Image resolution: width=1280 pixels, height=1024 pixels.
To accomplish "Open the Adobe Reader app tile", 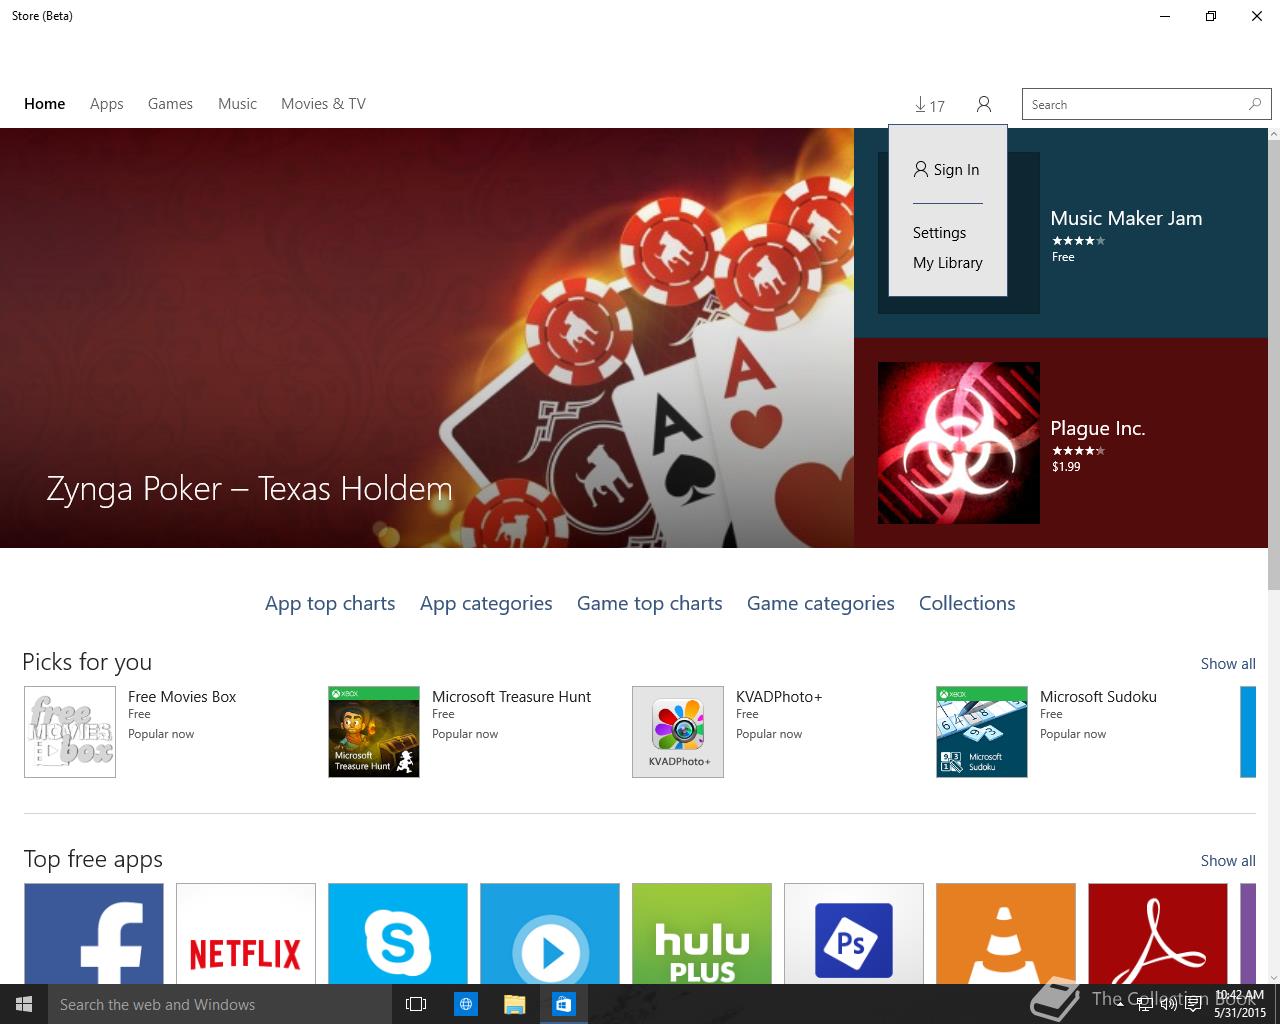I will [x=1158, y=933].
